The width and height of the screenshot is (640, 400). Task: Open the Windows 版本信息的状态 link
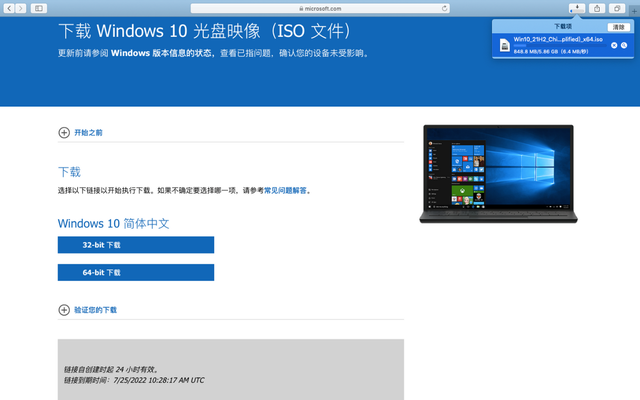[161, 53]
